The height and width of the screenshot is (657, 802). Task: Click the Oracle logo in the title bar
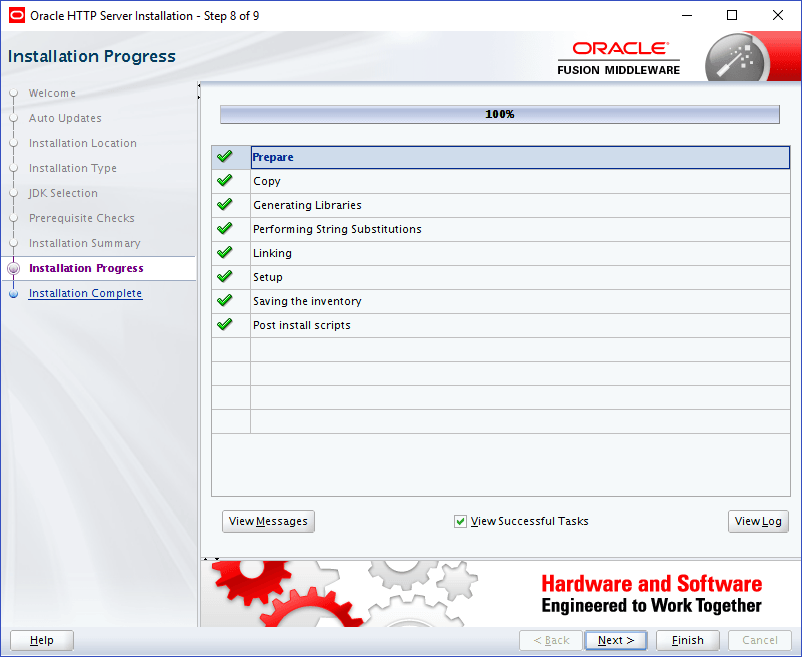(15, 15)
